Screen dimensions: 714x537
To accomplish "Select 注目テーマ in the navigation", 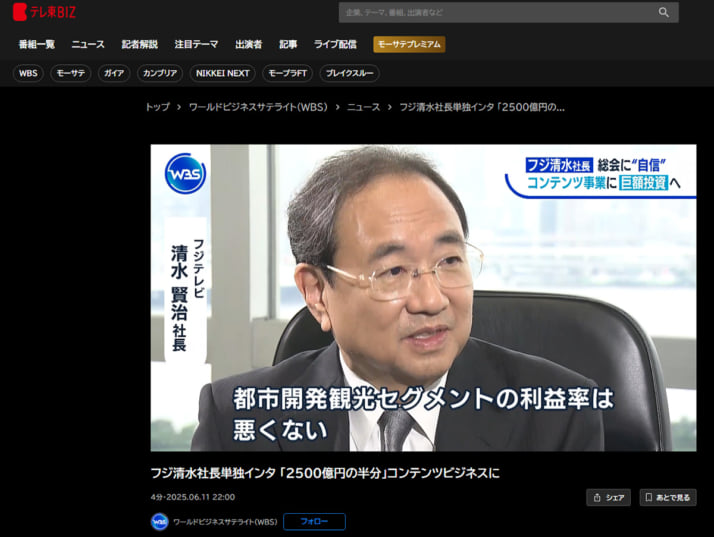I will tap(196, 44).
